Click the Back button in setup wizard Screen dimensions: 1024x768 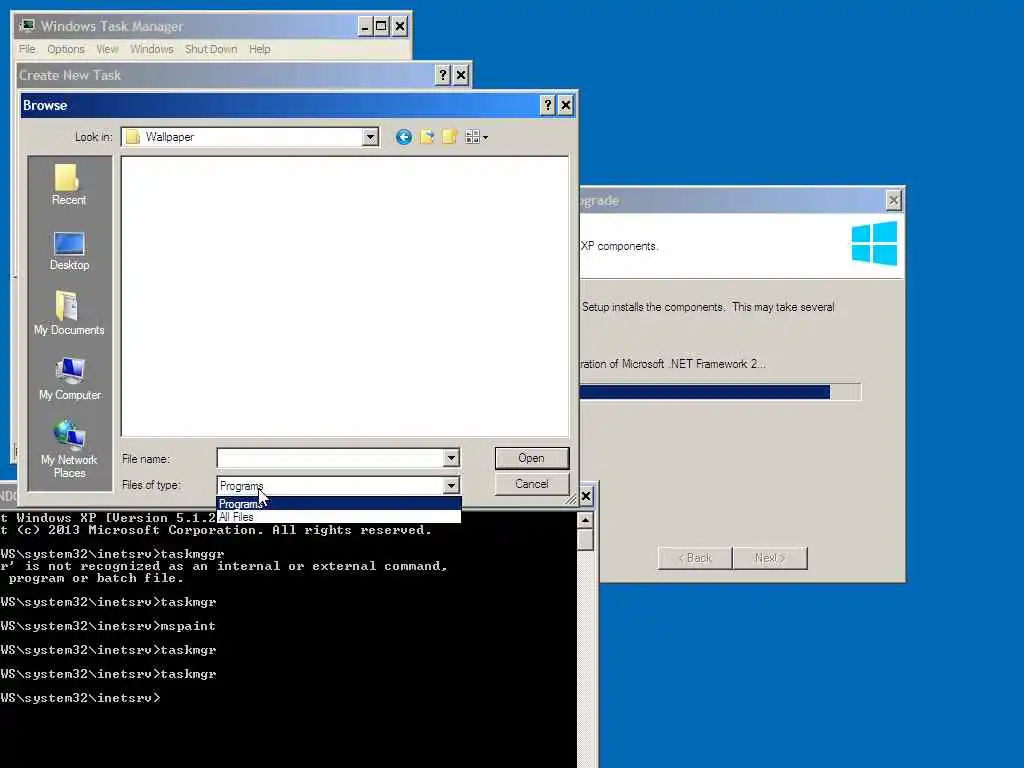tap(695, 558)
